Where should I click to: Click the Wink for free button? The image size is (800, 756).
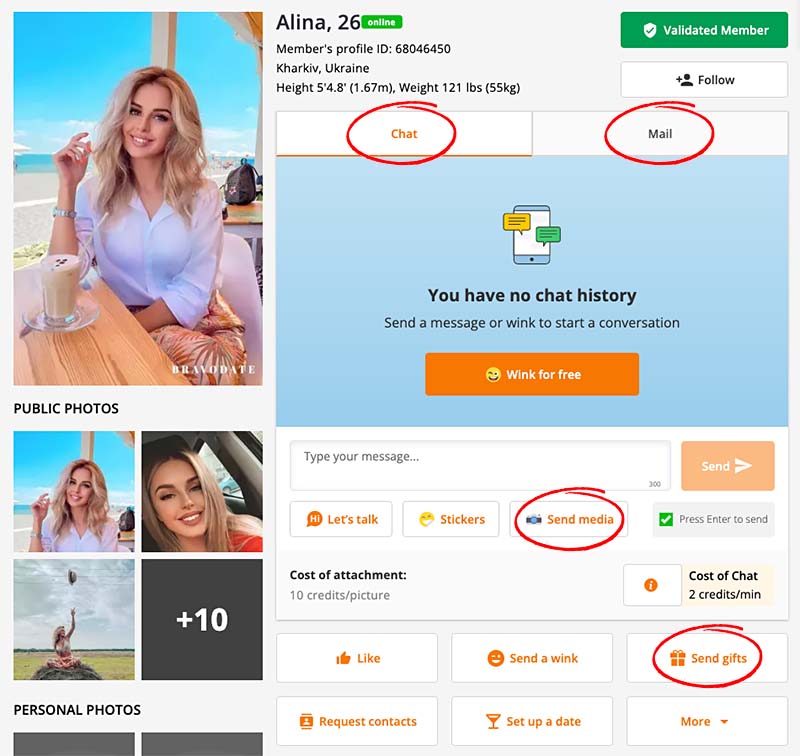pos(532,374)
